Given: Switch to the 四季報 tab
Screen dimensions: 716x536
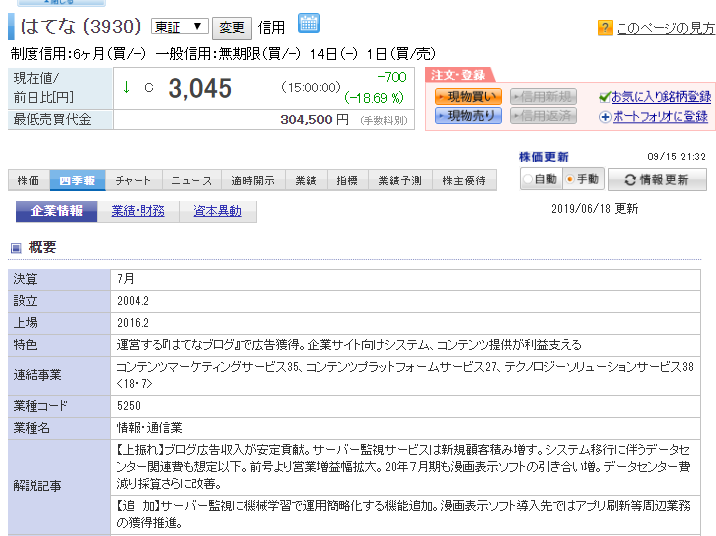Looking at the screenshot, I should pyautogui.click(x=77, y=180).
